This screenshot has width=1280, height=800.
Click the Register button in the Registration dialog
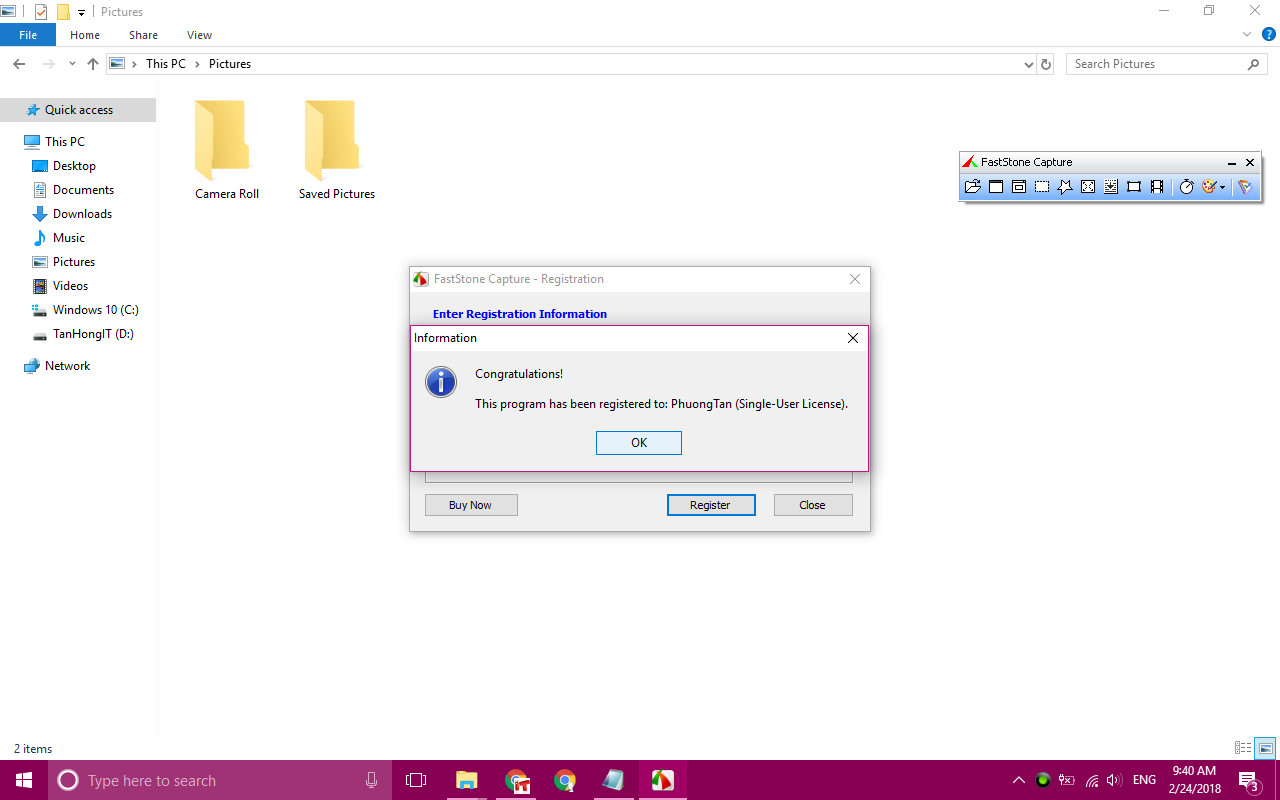pyautogui.click(x=710, y=505)
